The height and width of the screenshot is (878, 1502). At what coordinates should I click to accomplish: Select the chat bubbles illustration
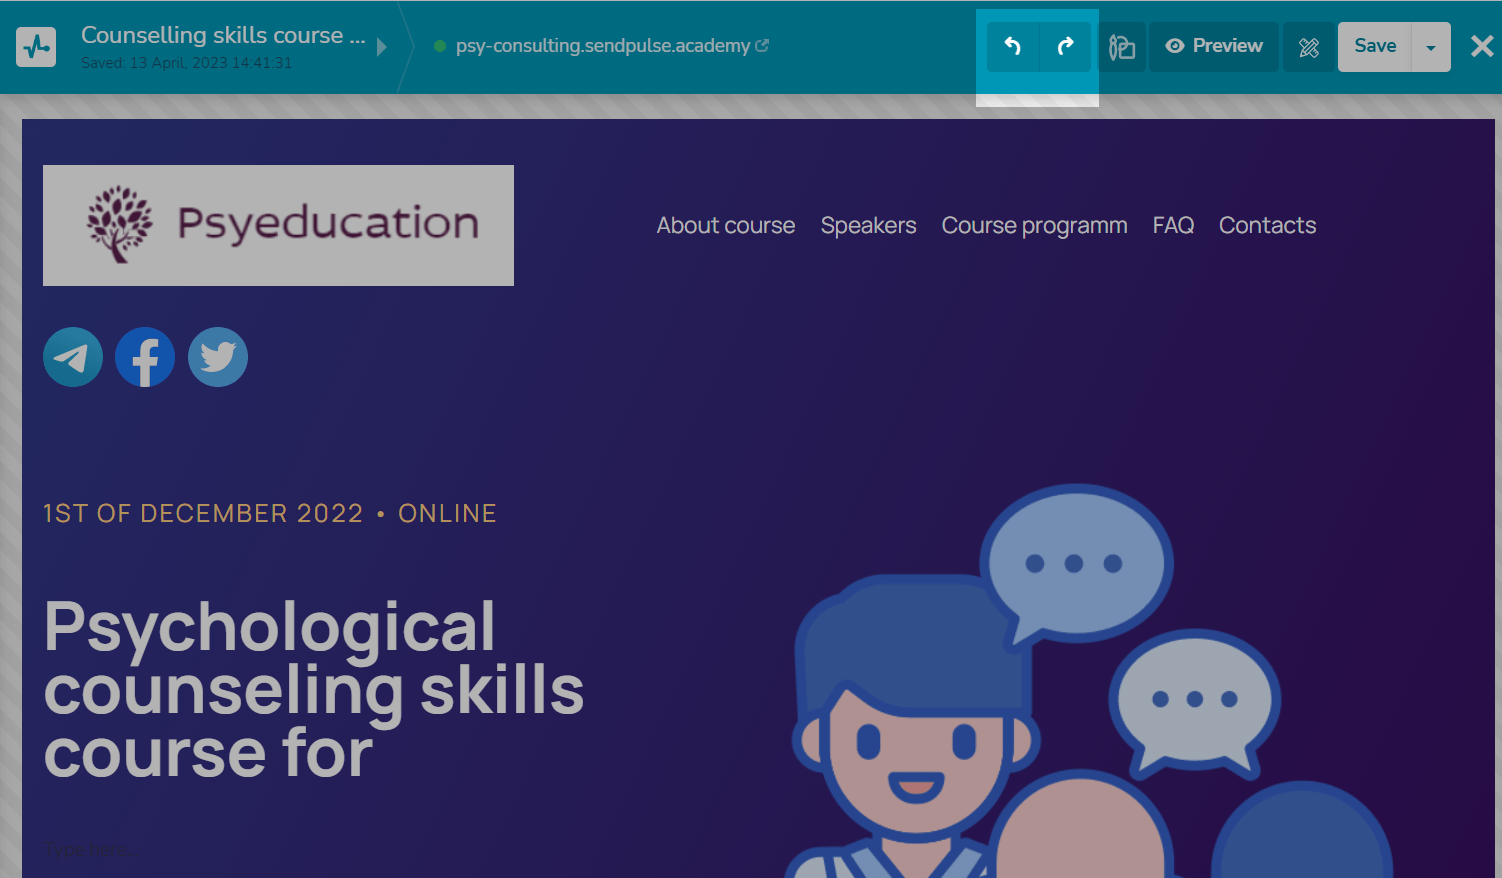click(x=1090, y=680)
